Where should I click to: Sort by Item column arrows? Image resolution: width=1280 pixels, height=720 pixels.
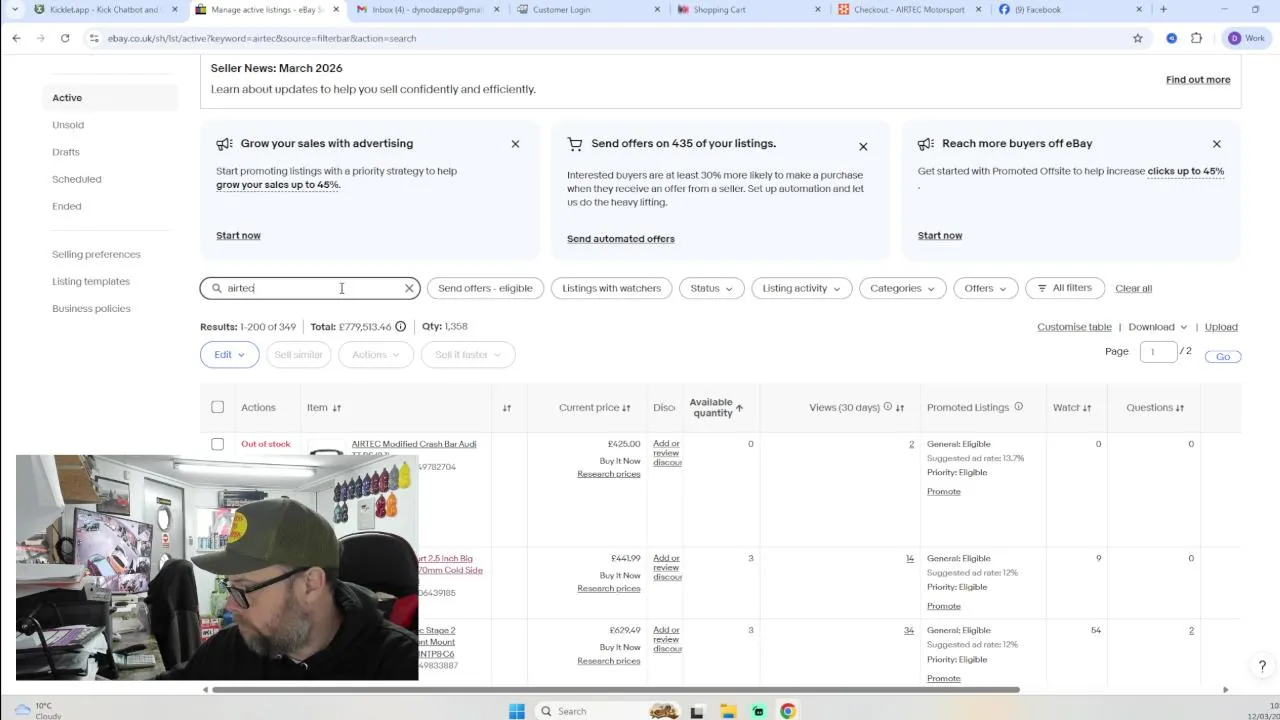pyautogui.click(x=336, y=408)
